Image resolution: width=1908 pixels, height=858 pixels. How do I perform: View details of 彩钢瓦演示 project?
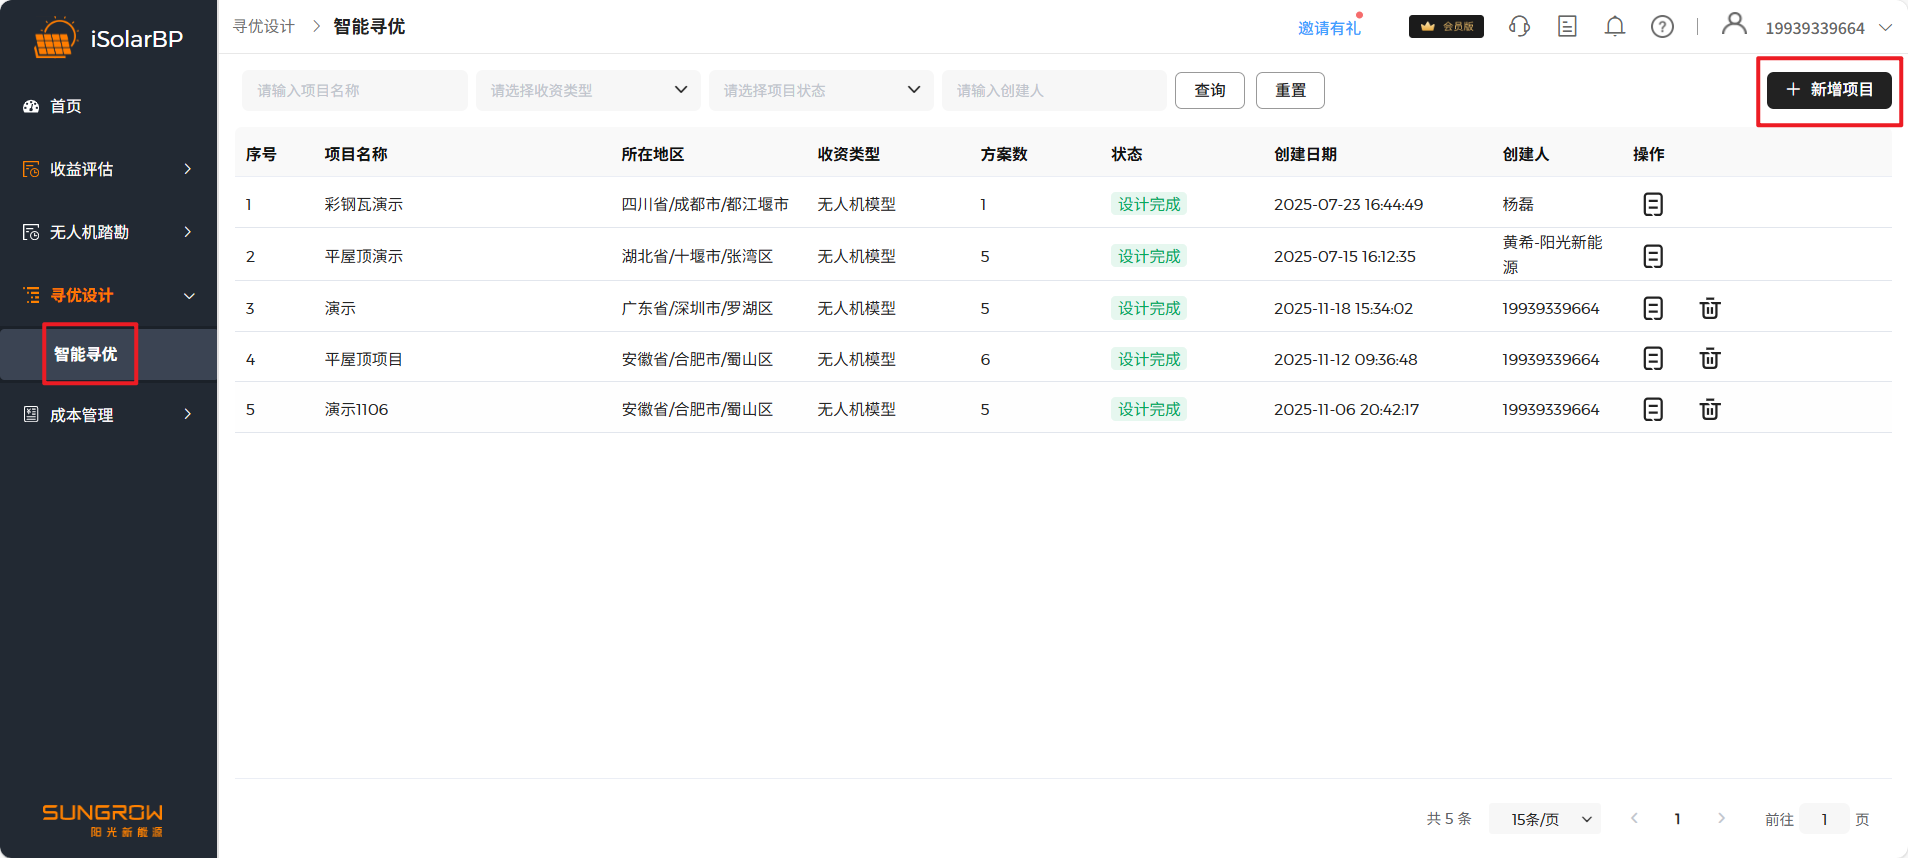[x=1653, y=204]
